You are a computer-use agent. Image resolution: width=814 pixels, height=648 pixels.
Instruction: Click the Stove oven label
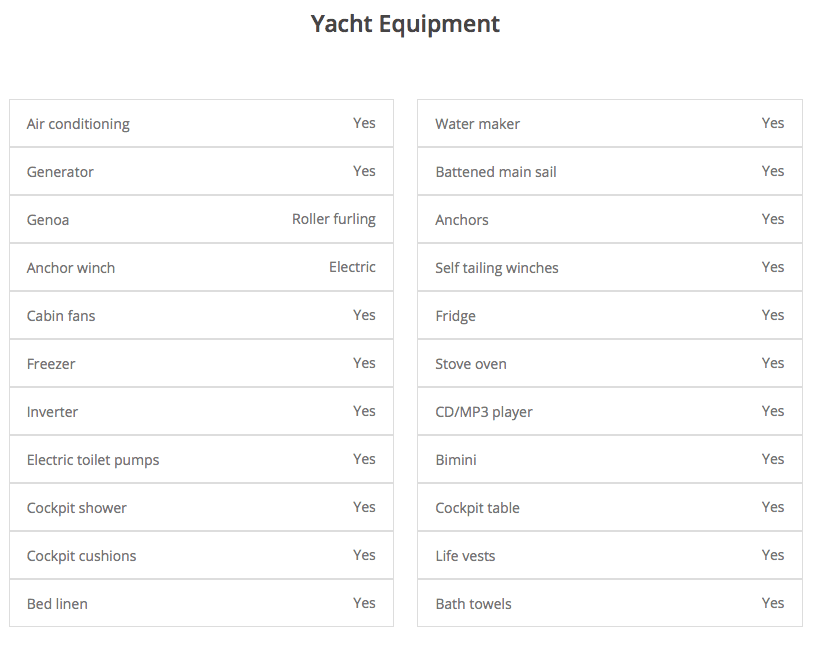point(471,364)
